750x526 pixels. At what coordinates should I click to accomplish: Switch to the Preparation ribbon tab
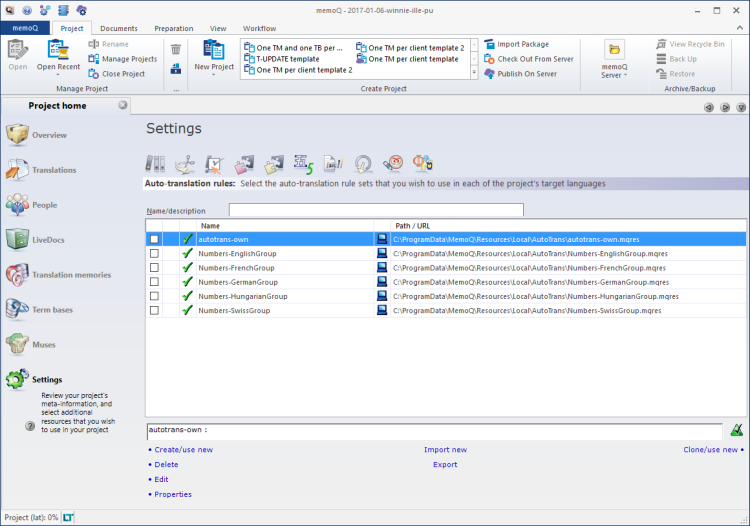pyautogui.click(x=173, y=29)
